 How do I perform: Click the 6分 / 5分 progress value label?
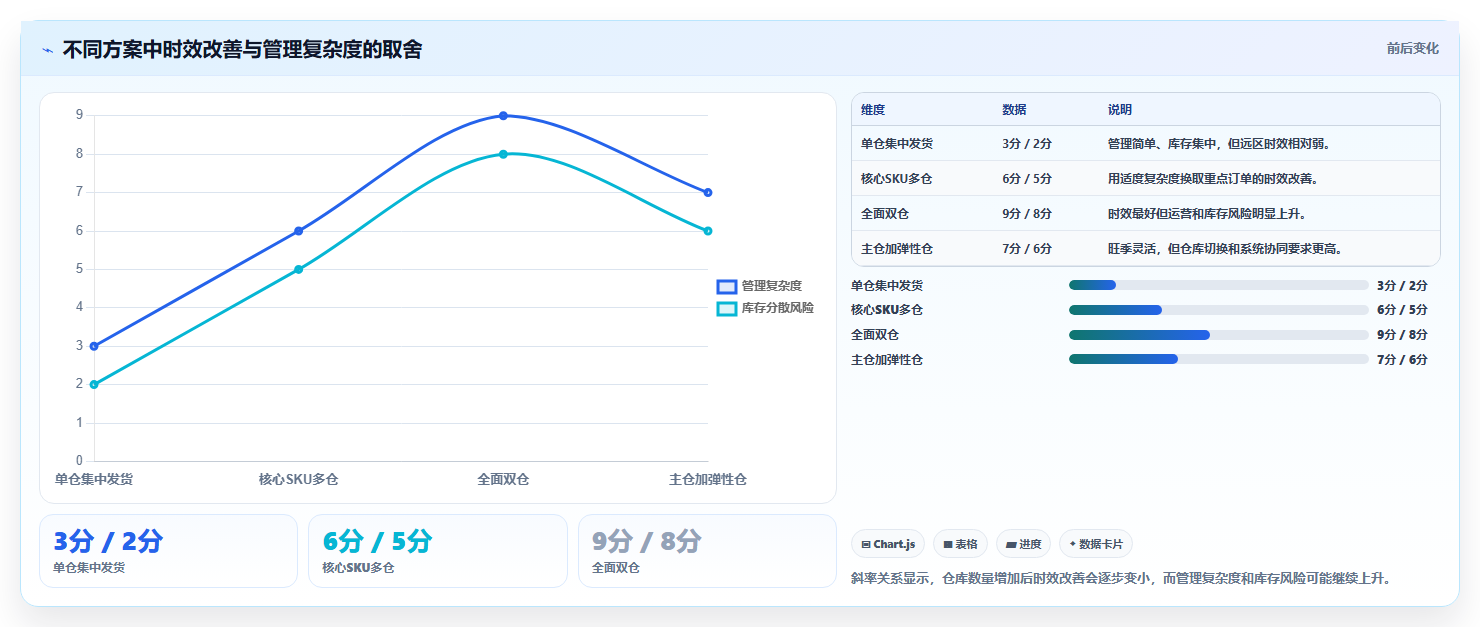[x=1402, y=310]
